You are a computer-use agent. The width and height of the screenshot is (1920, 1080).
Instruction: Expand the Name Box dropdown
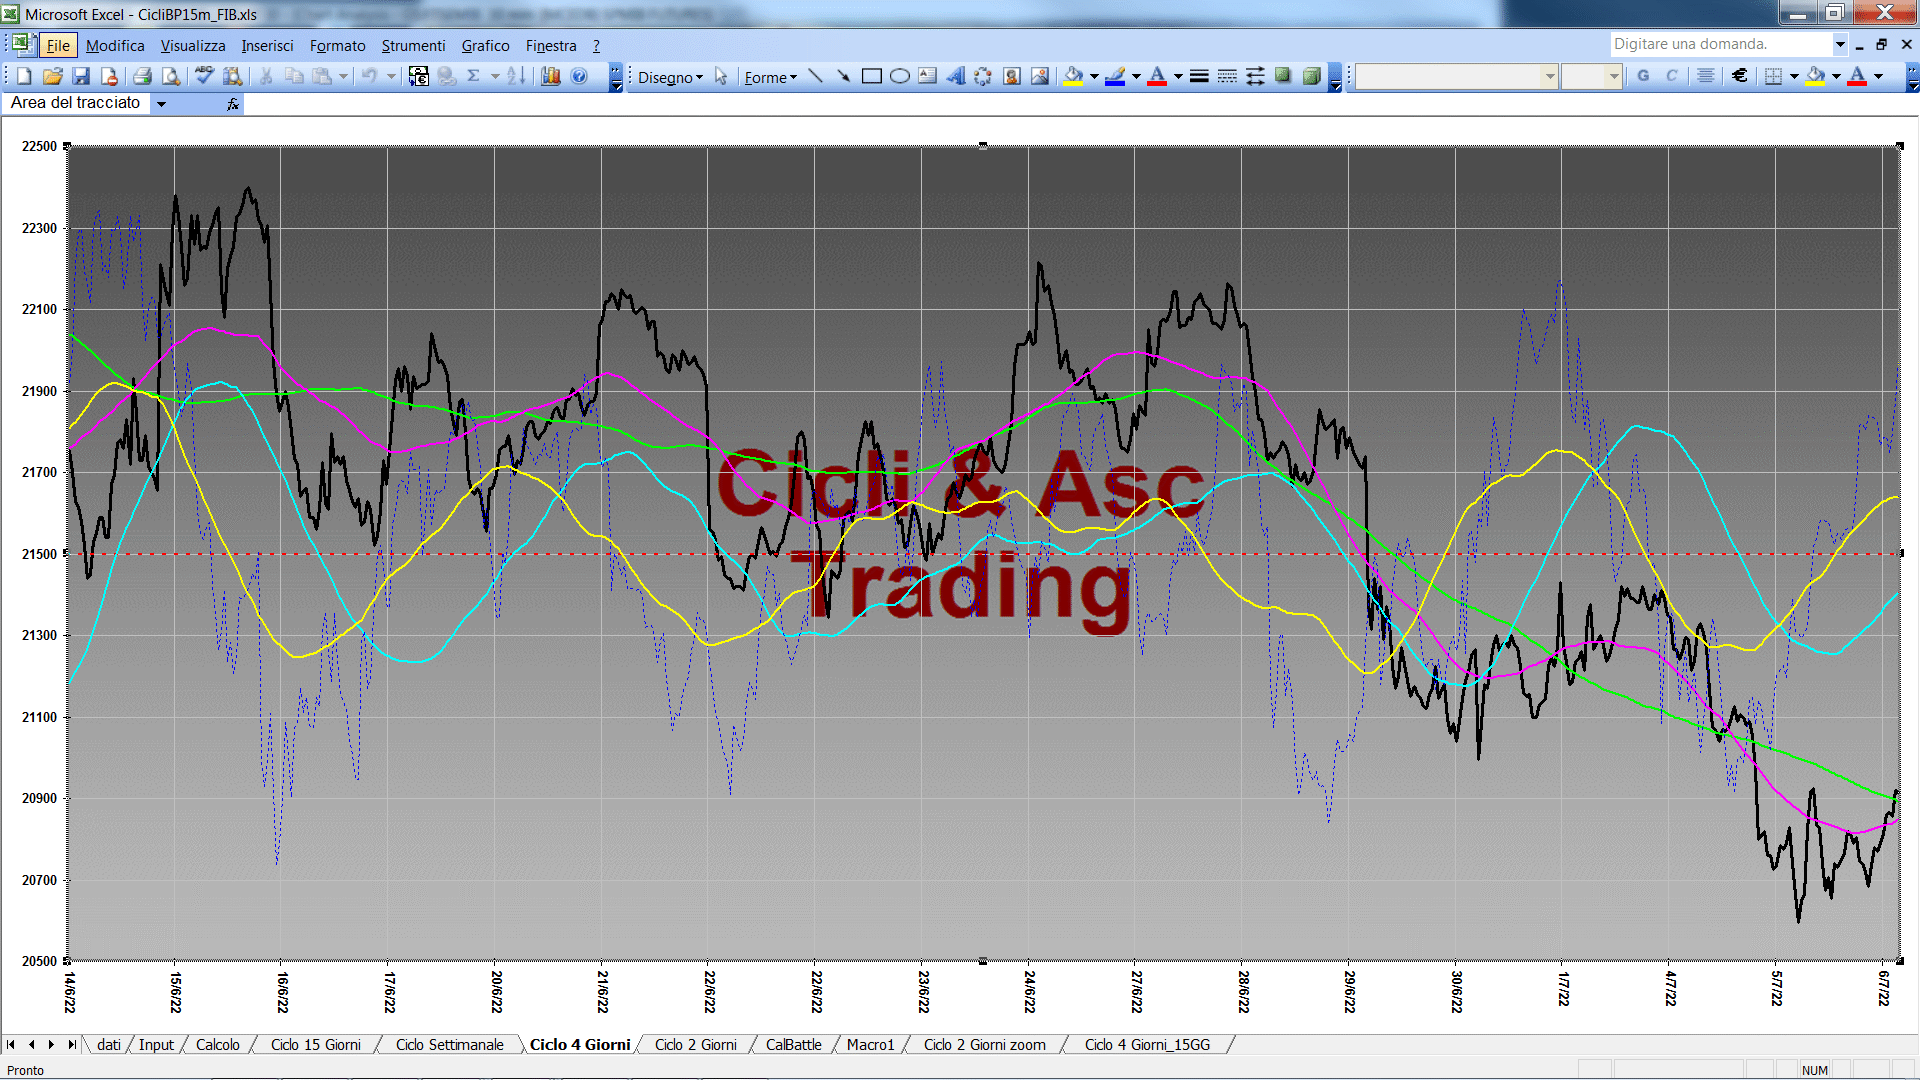point(161,104)
